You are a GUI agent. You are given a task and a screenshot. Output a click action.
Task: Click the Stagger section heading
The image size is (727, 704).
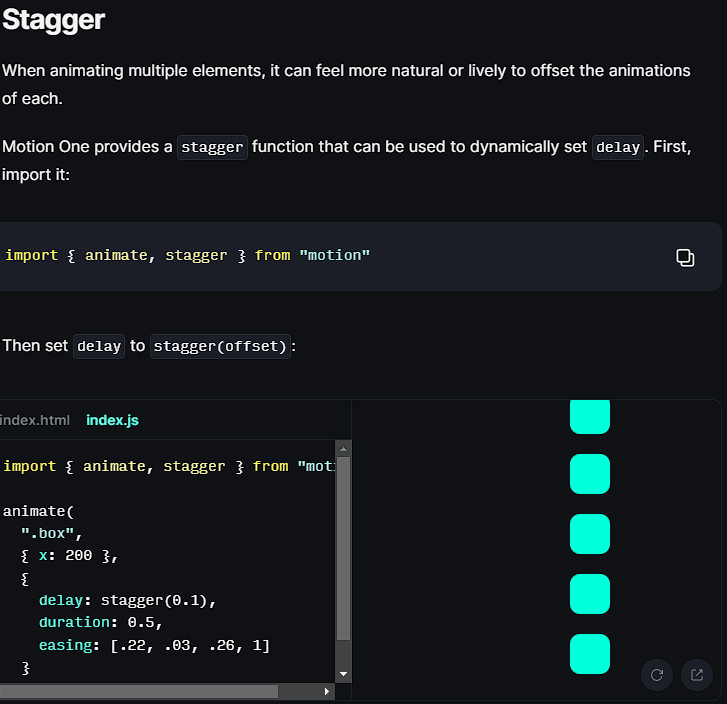click(53, 19)
